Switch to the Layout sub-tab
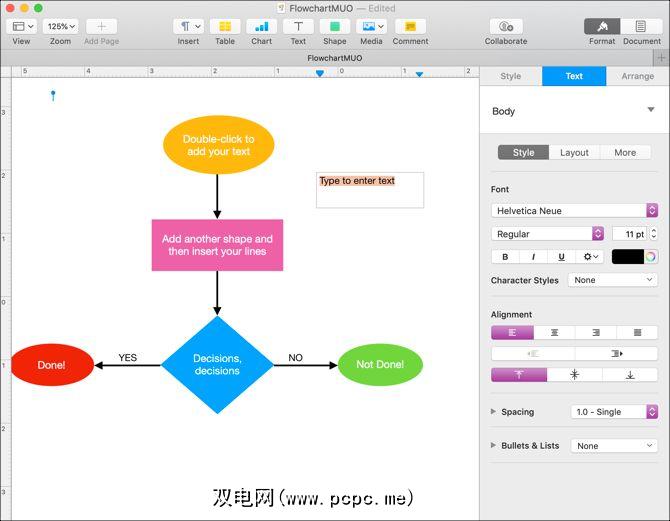 [574, 153]
